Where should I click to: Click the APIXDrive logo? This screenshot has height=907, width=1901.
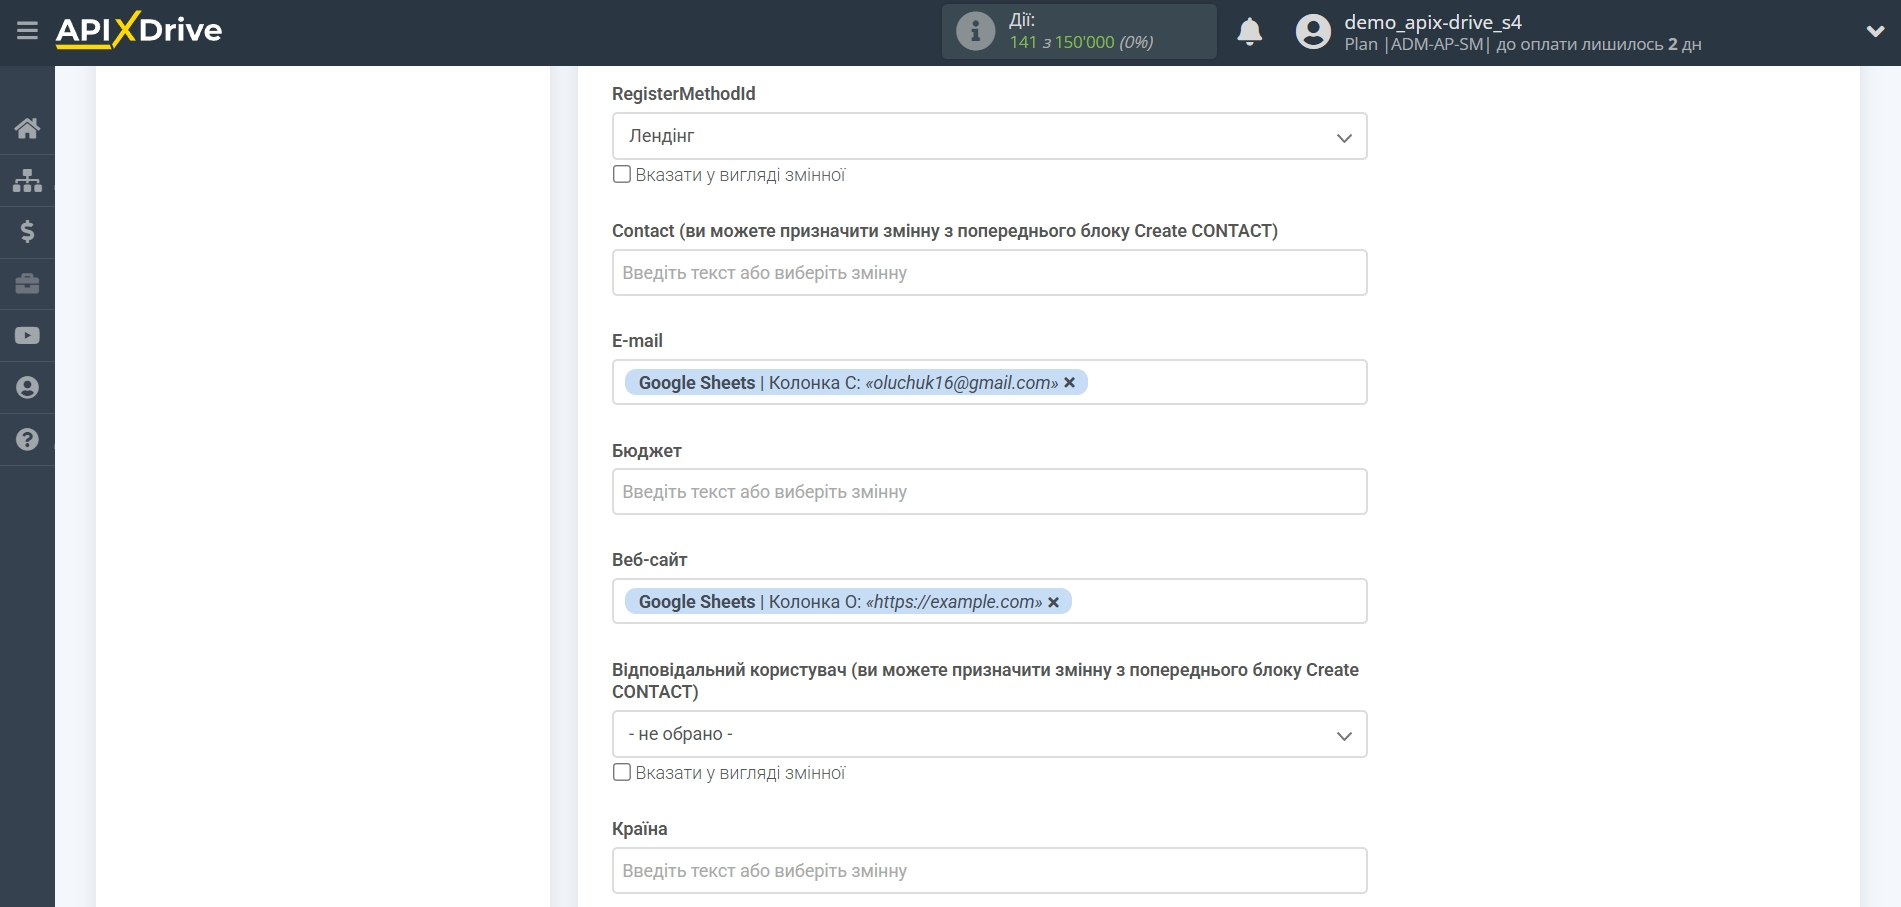(x=139, y=31)
